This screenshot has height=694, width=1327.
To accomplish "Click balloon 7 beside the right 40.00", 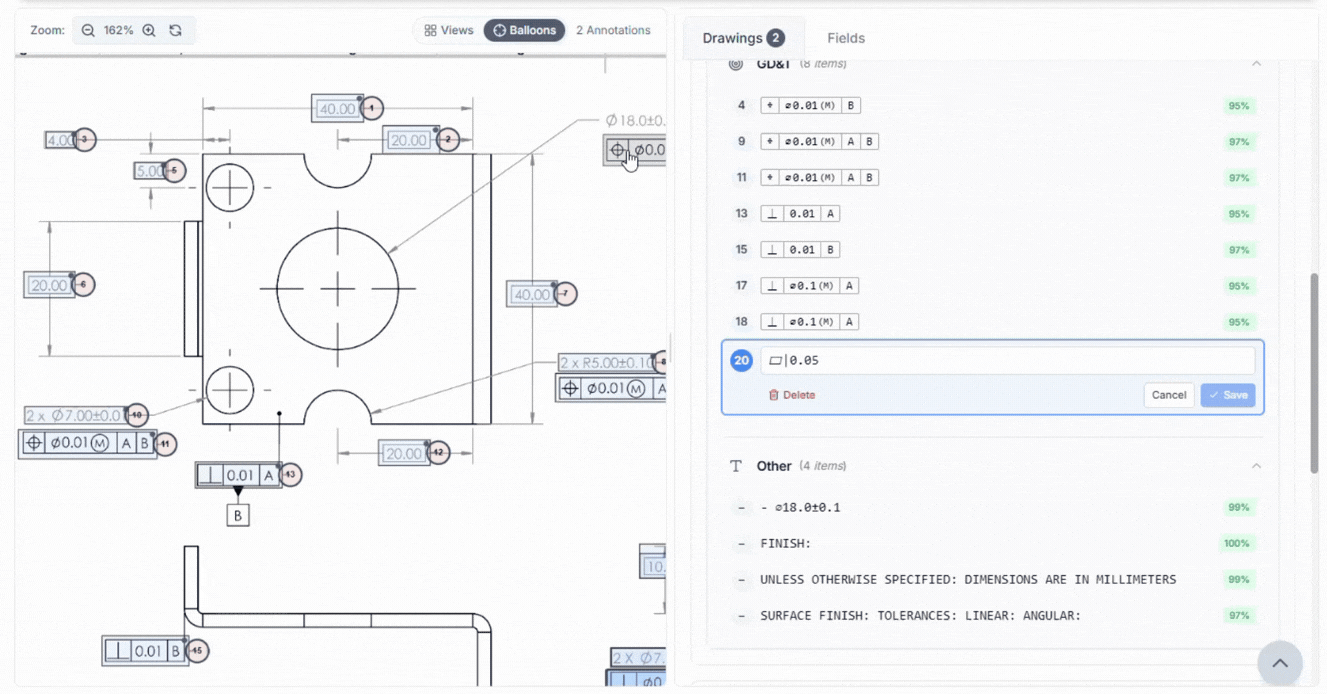I will (566, 294).
